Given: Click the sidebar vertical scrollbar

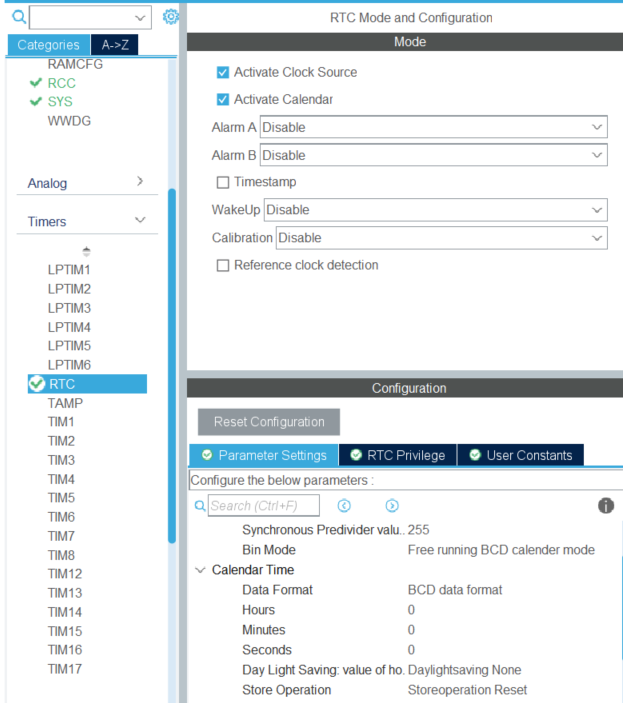Looking at the screenshot, I should (x=172, y=365).
